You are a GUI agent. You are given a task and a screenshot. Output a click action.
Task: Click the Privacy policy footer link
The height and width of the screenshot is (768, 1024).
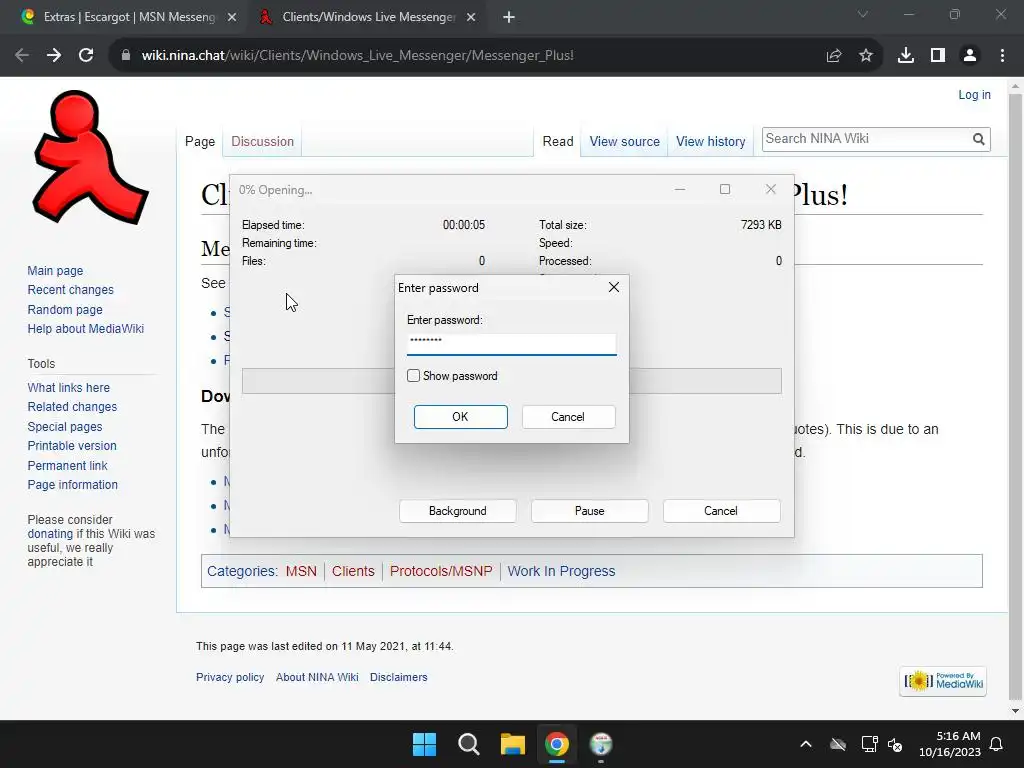pyautogui.click(x=230, y=677)
